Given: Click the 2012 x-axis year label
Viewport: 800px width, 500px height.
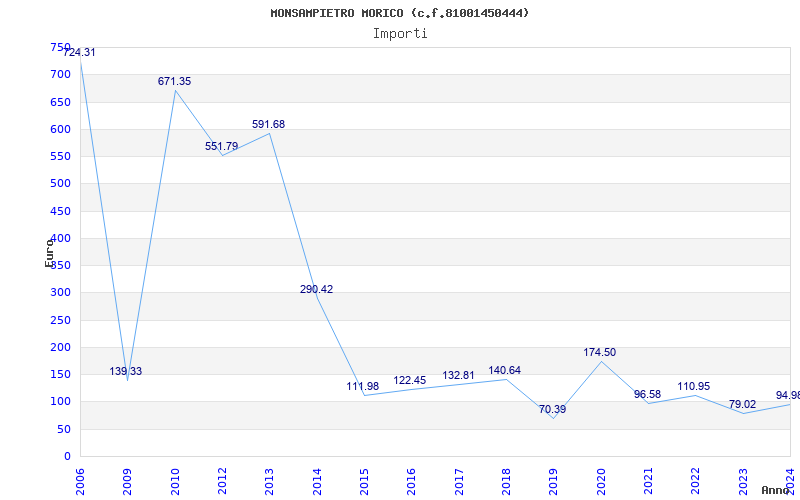Looking at the screenshot, I should pyautogui.click(x=222, y=482).
